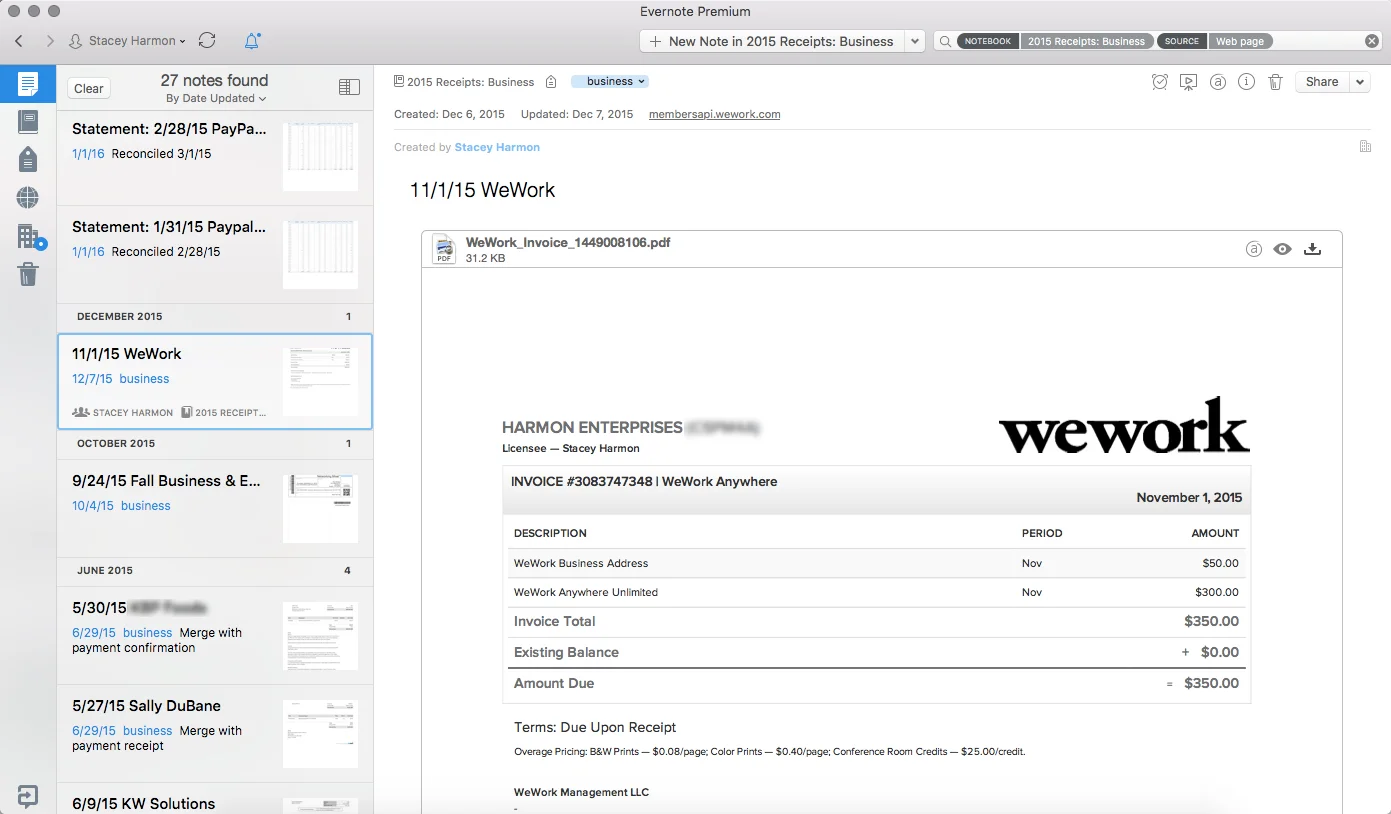The height and width of the screenshot is (814, 1391).
Task: Select the 11/1/15 WeWork note in list
Action: [x=215, y=382]
